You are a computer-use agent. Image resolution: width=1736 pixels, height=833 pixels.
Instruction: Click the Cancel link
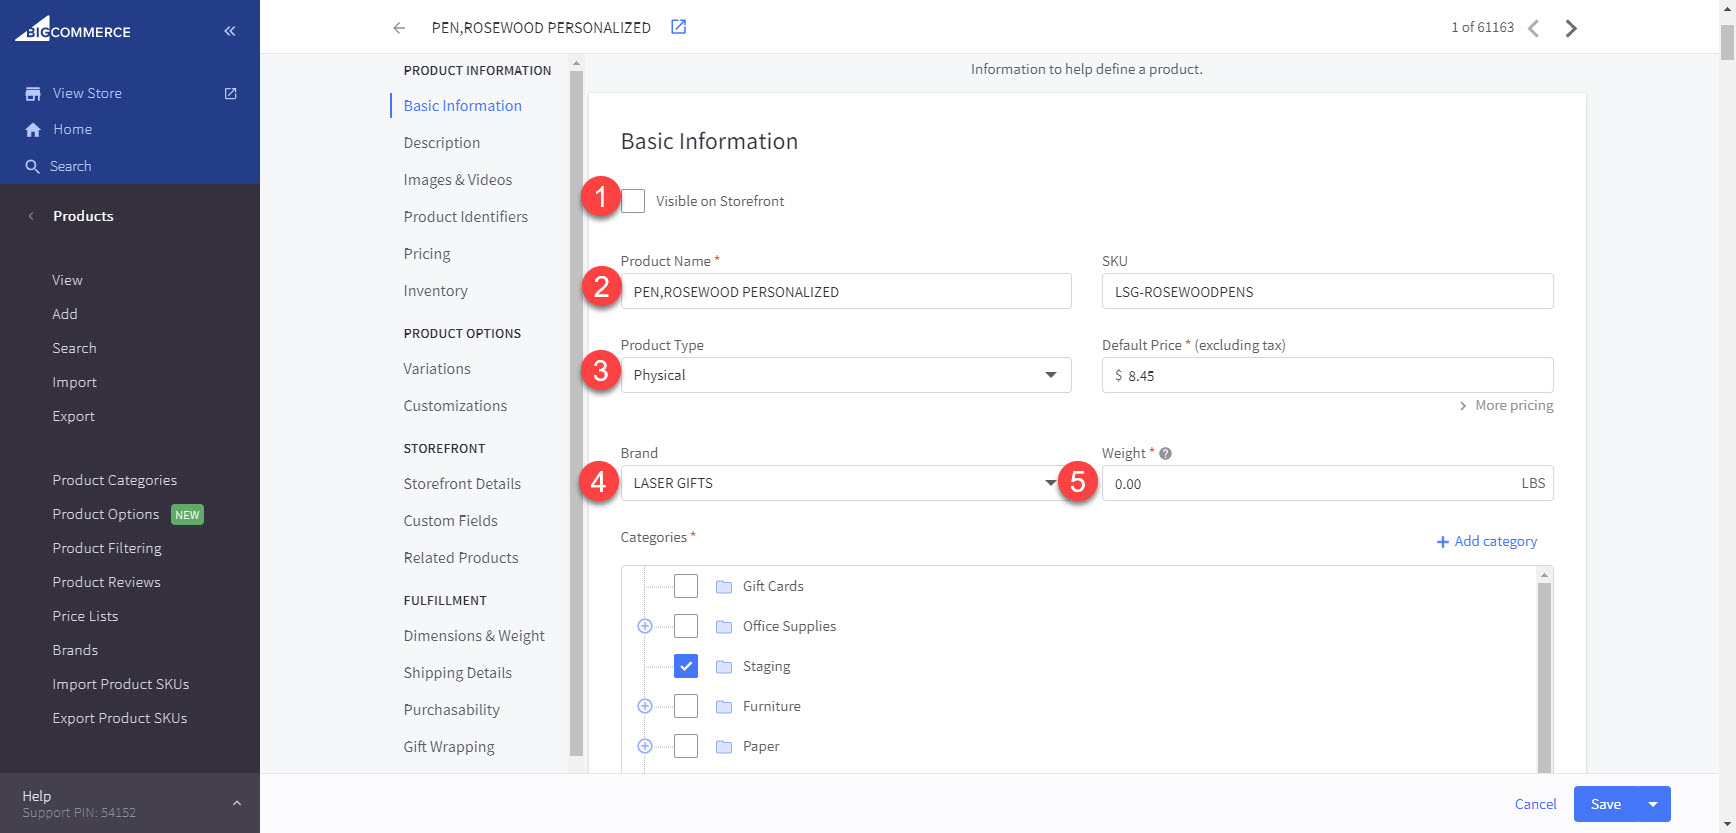[1535, 804]
